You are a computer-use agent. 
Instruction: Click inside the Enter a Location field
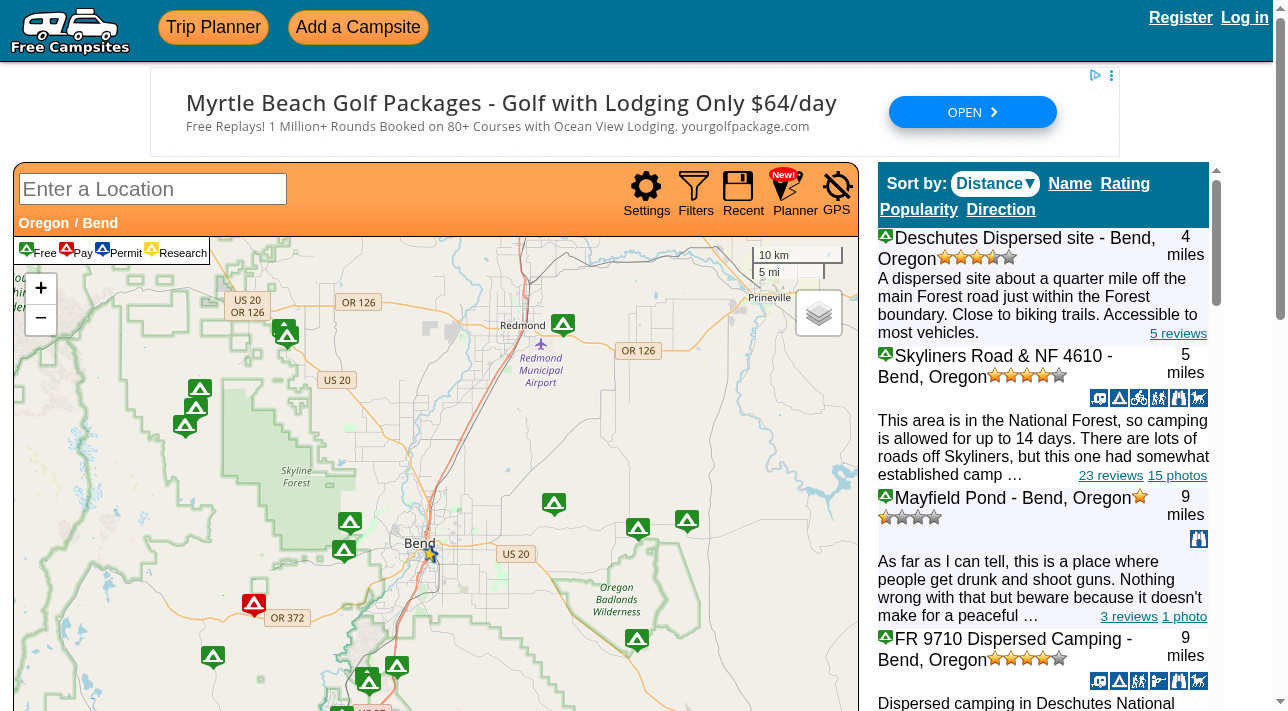(x=153, y=189)
